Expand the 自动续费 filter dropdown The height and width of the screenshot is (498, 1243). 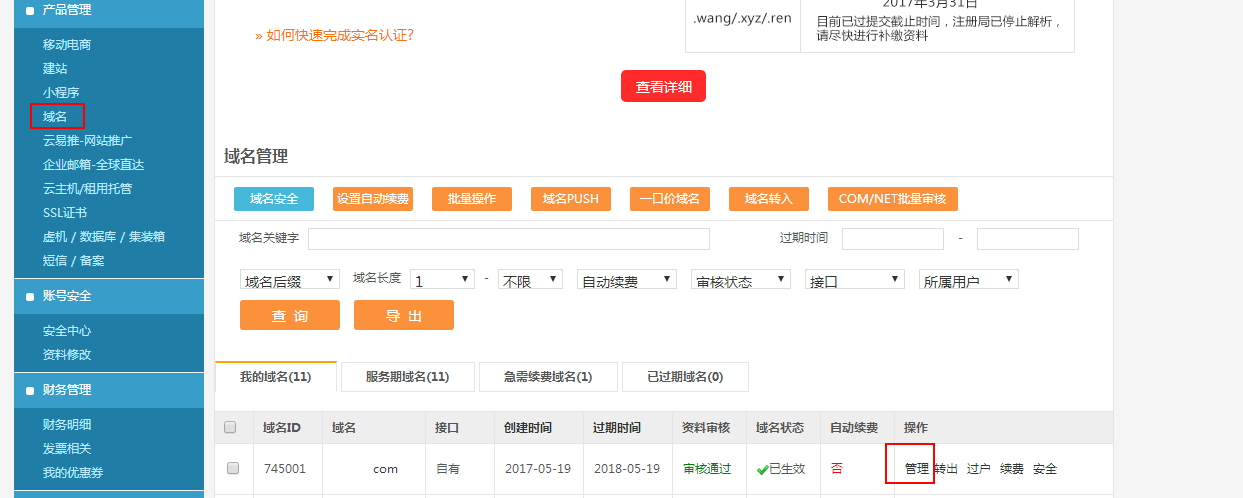pyautogui.click(x=626, y=280)
